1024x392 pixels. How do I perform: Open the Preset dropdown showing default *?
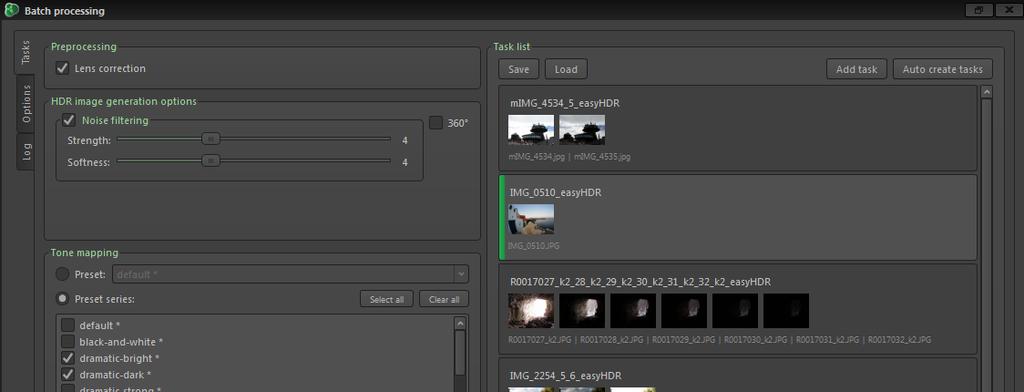click(291, 274)
